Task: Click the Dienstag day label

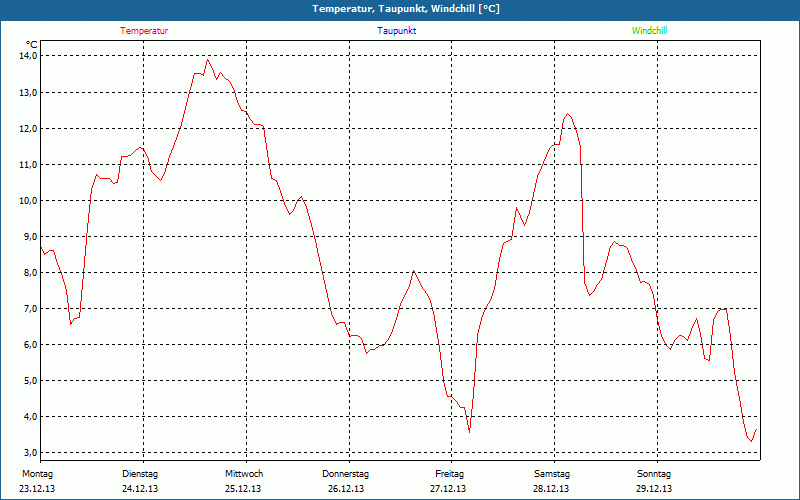Action: coord(140,474)
